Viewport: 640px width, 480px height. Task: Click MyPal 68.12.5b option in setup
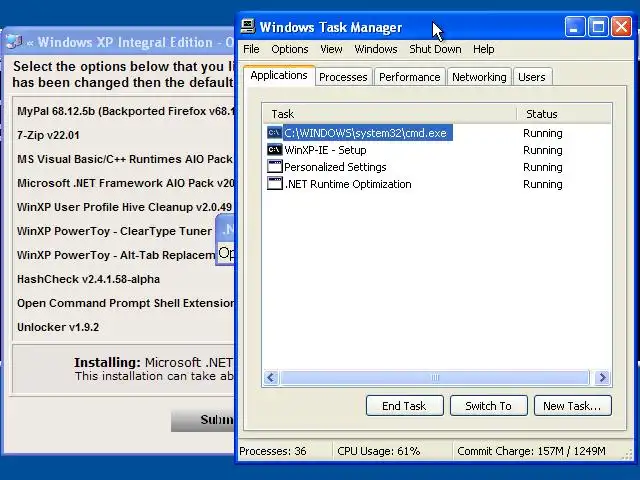126,111
